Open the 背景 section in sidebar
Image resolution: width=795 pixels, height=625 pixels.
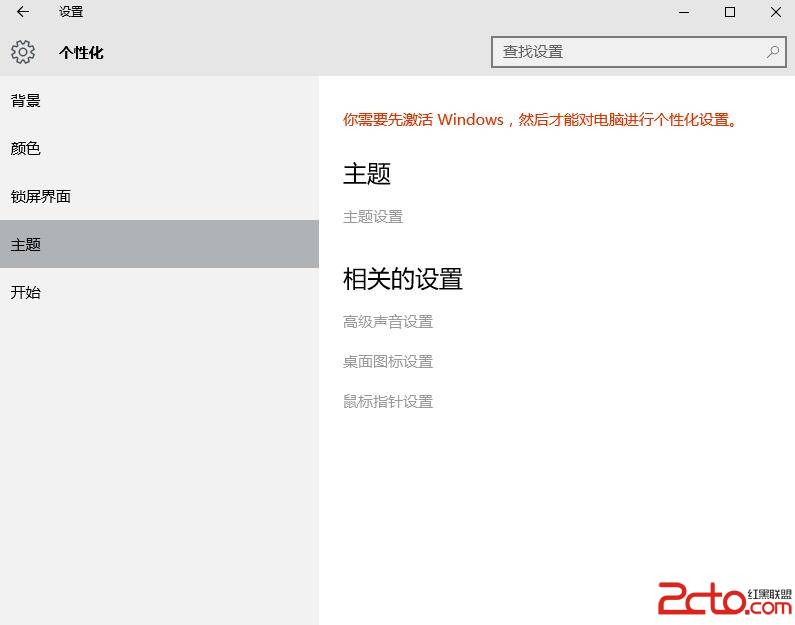point(26,101)
